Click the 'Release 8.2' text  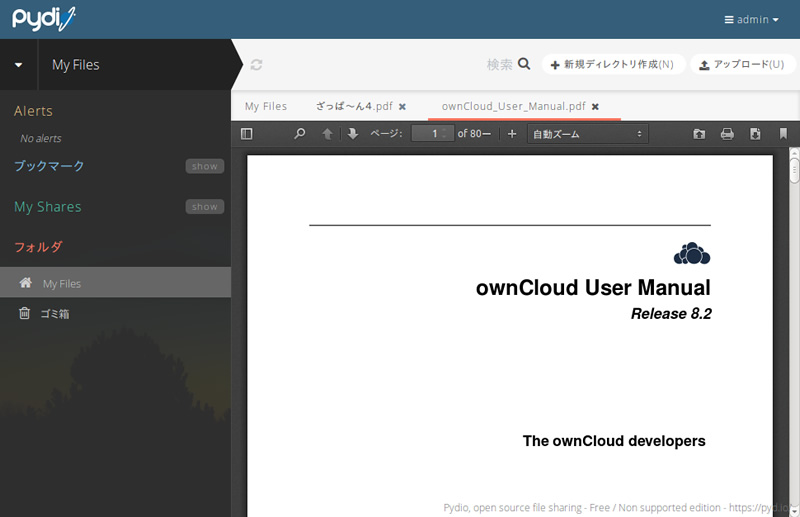click(671, 313)
